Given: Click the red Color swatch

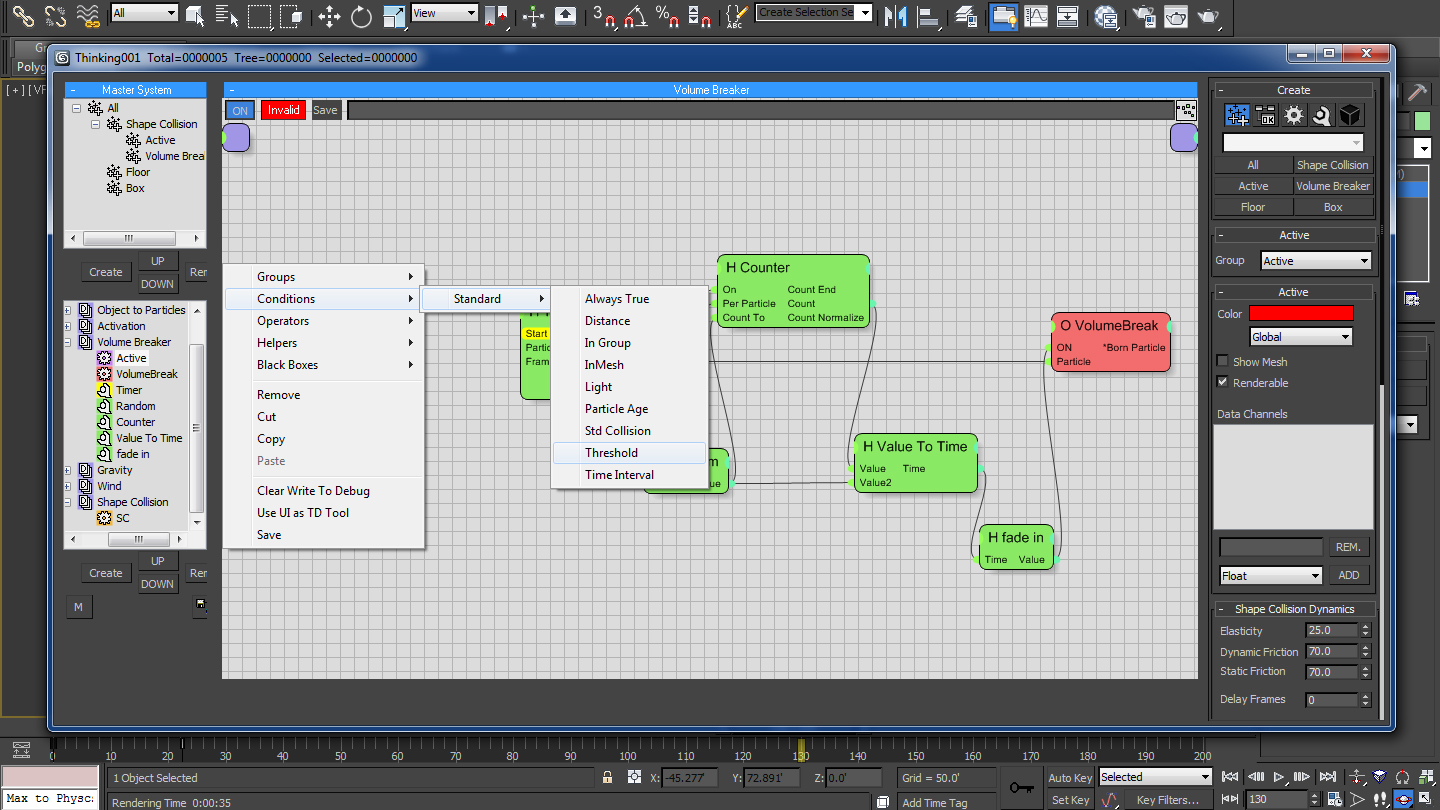Looking at the screenshot, I should pyautogui.click(x=1301, y=314).
